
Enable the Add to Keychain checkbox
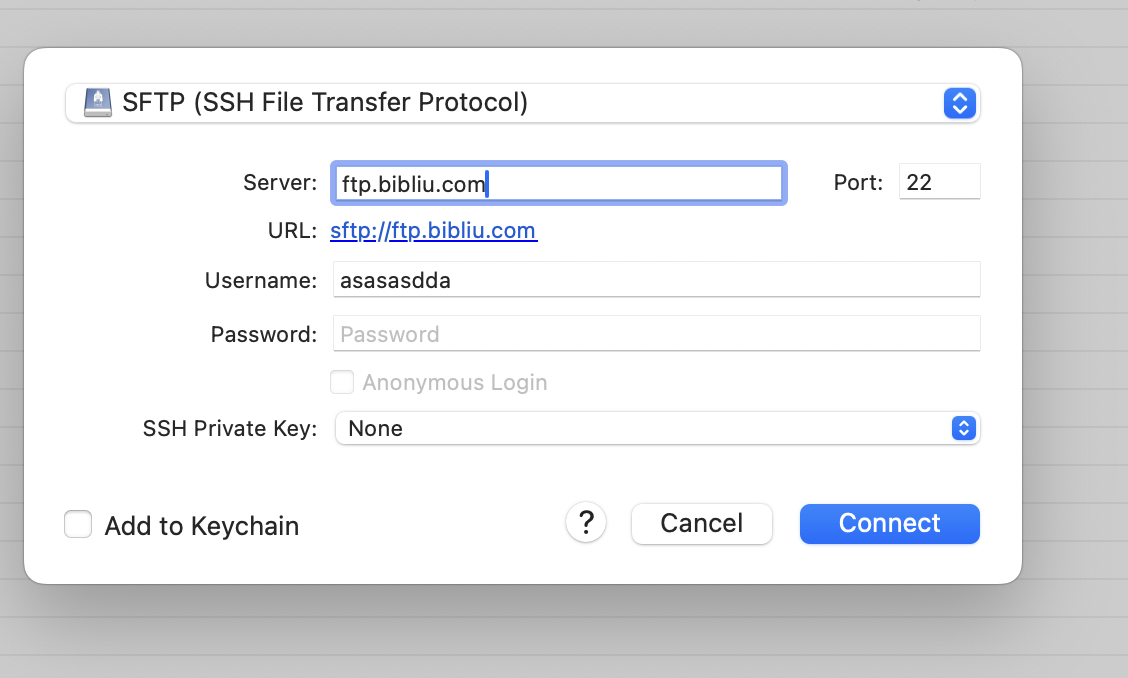coord(78,524)
